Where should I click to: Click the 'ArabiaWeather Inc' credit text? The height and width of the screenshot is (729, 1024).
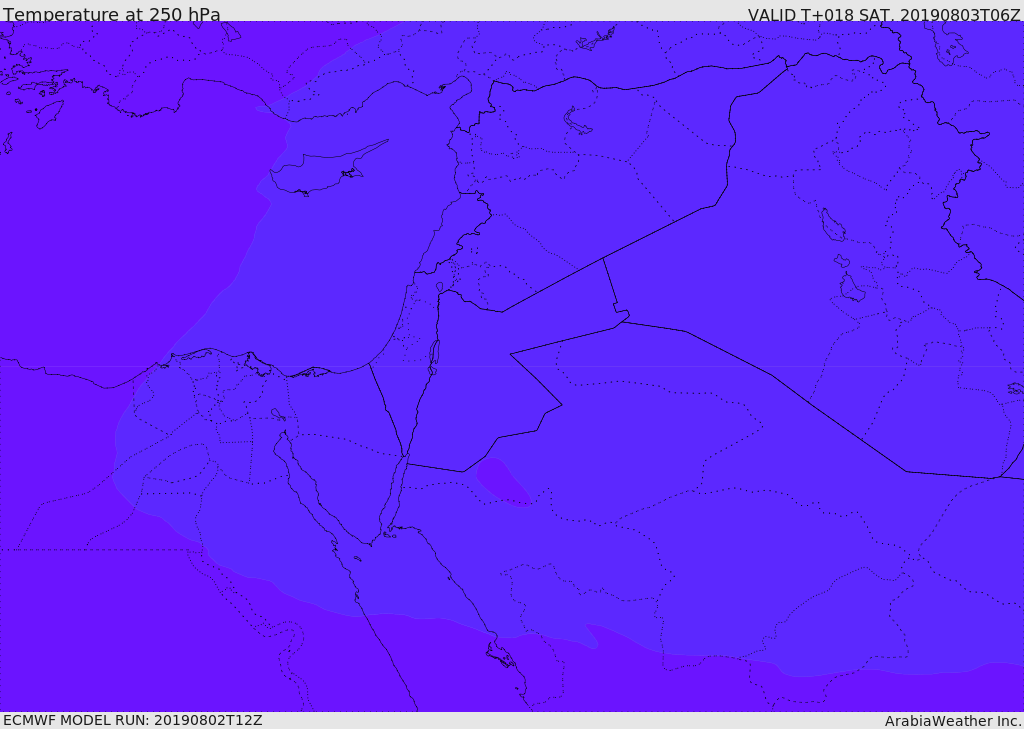coord(952,721)
